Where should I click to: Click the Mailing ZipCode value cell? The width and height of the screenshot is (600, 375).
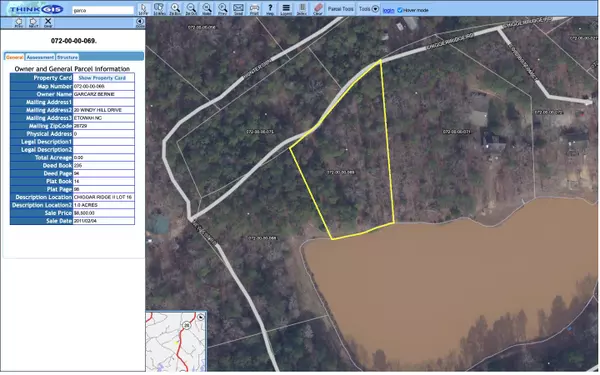pos(103,126)
